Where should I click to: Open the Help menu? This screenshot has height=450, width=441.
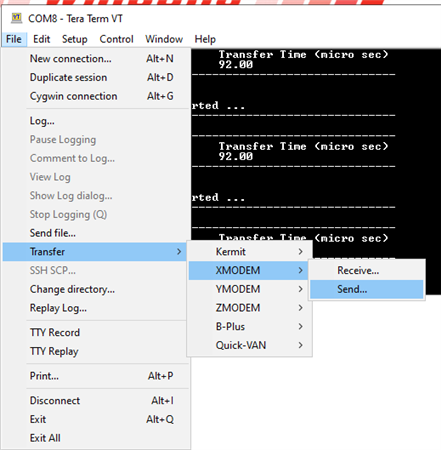[205, 39]
